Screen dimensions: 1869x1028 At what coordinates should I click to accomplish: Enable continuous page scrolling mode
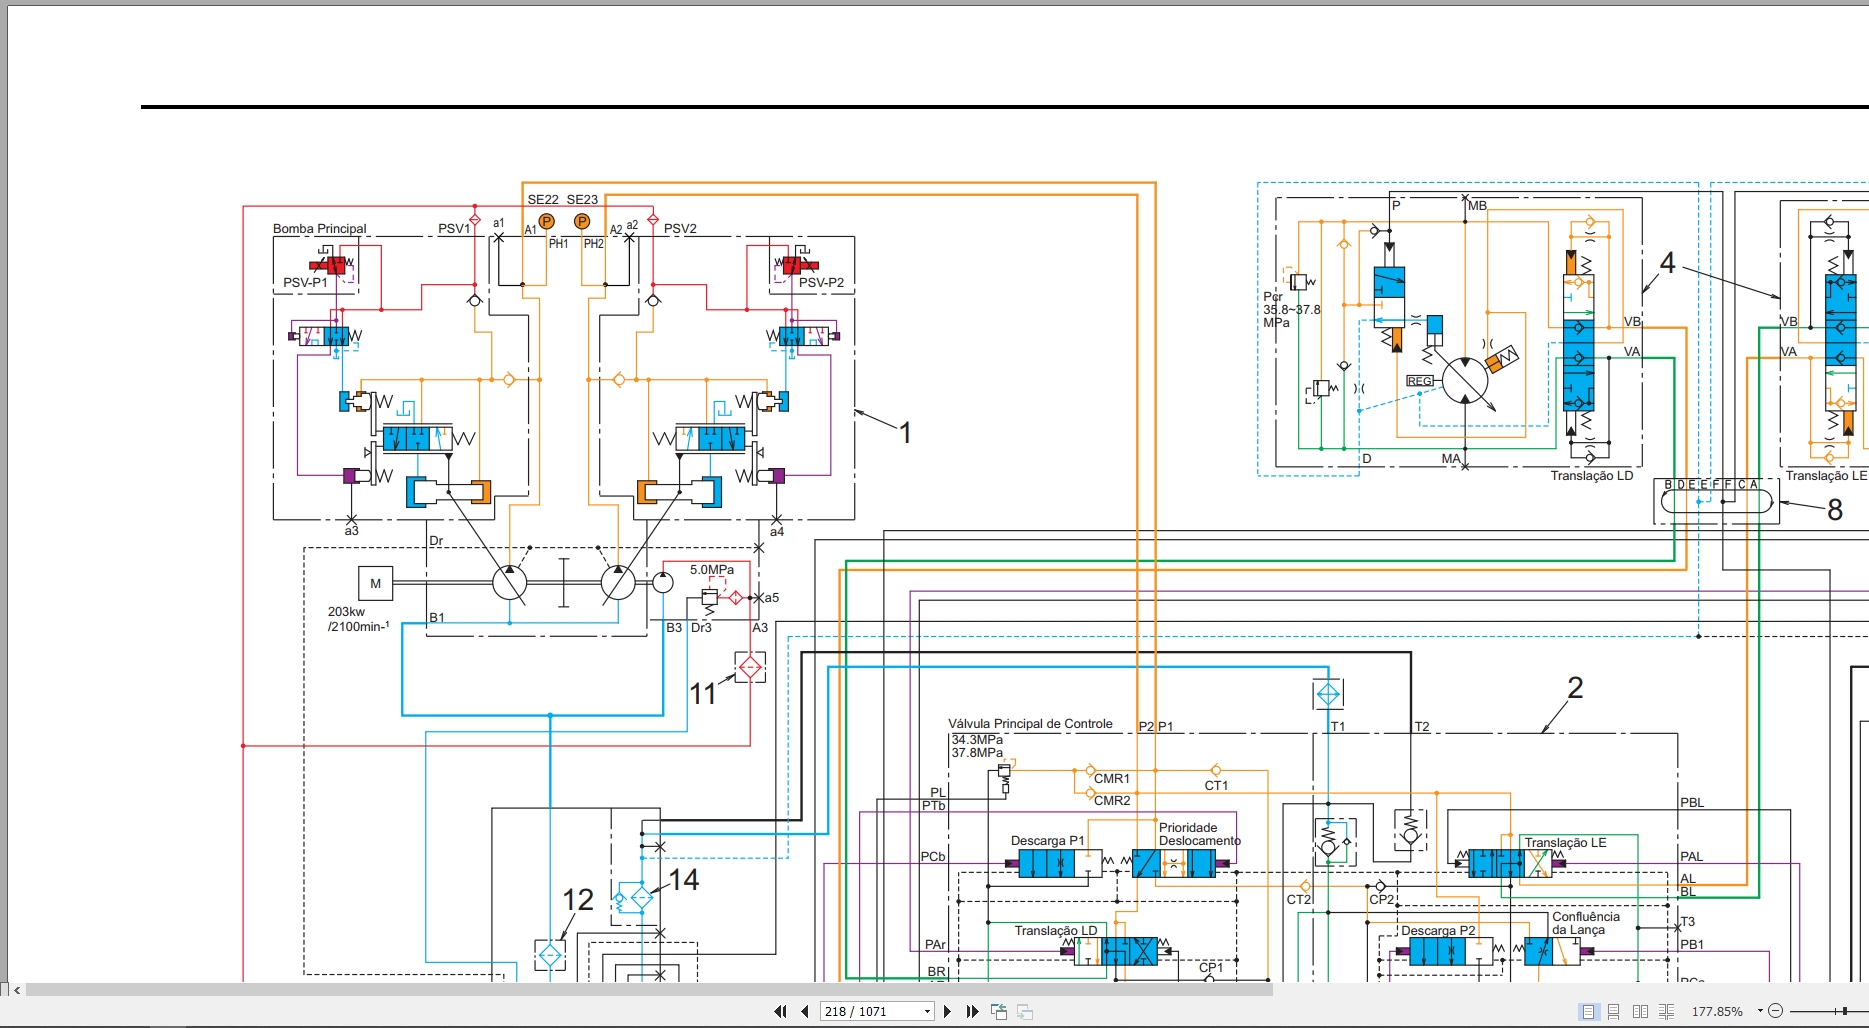click(x=1613, y=1011)
